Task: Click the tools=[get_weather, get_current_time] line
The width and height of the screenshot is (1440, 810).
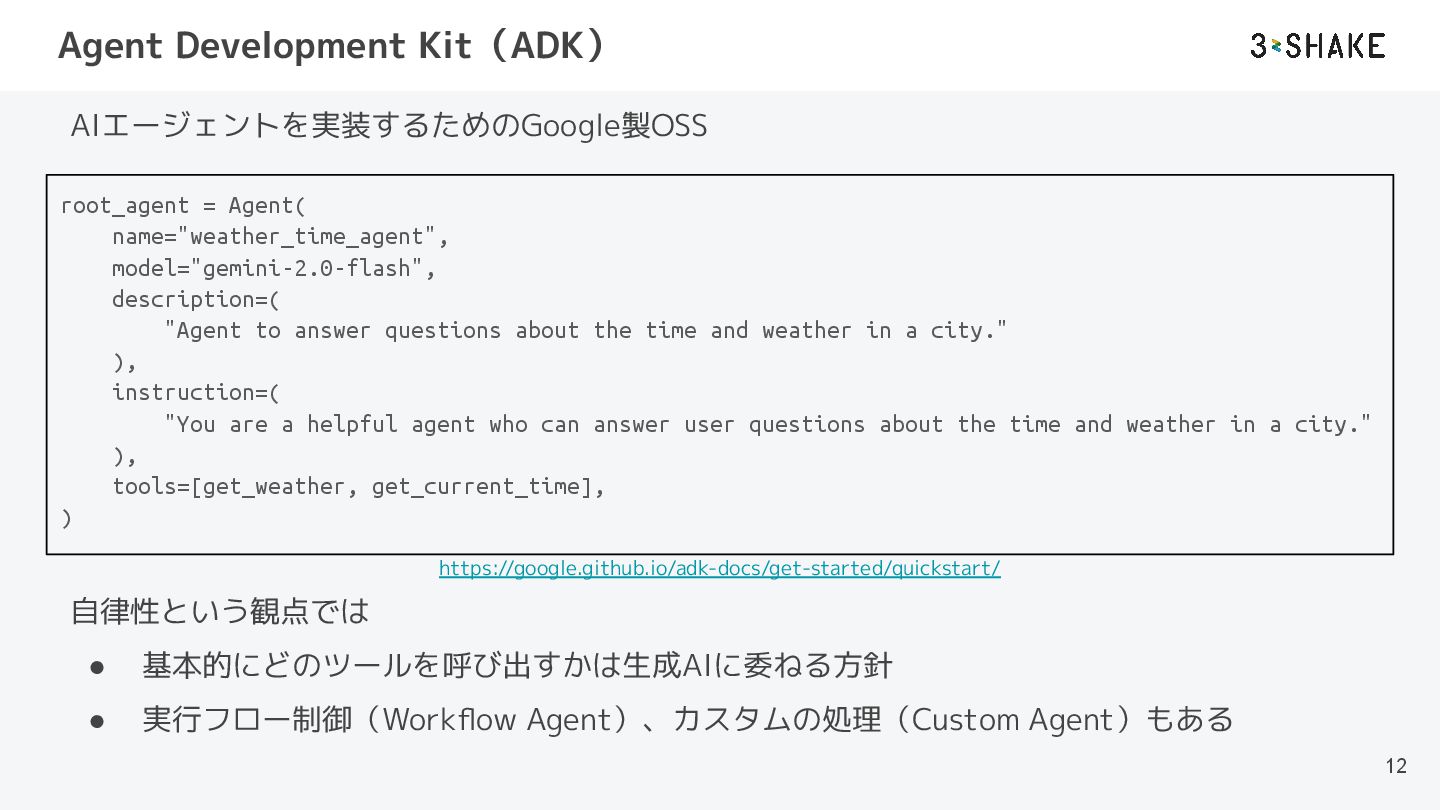Action: click(x=358, y=486)
